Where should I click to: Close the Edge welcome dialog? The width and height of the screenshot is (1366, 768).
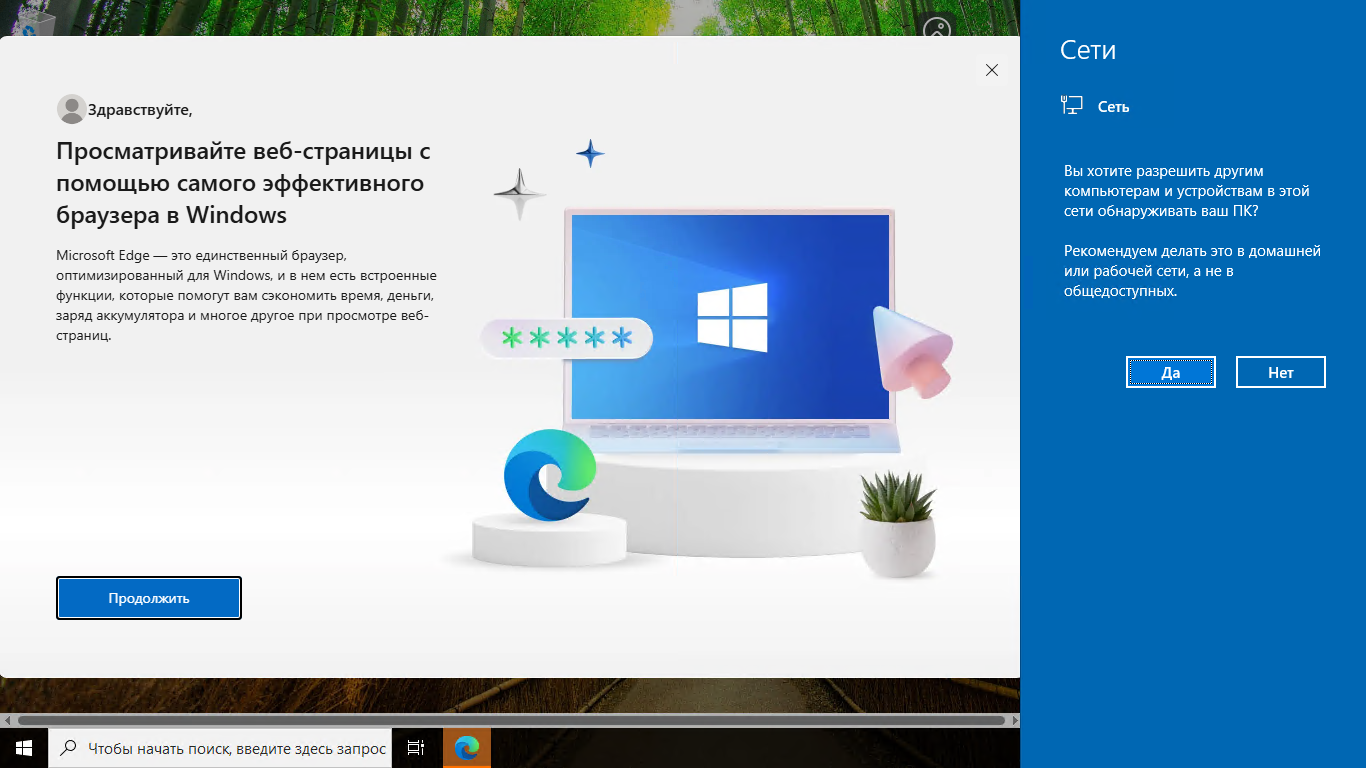tap(992, 70)
